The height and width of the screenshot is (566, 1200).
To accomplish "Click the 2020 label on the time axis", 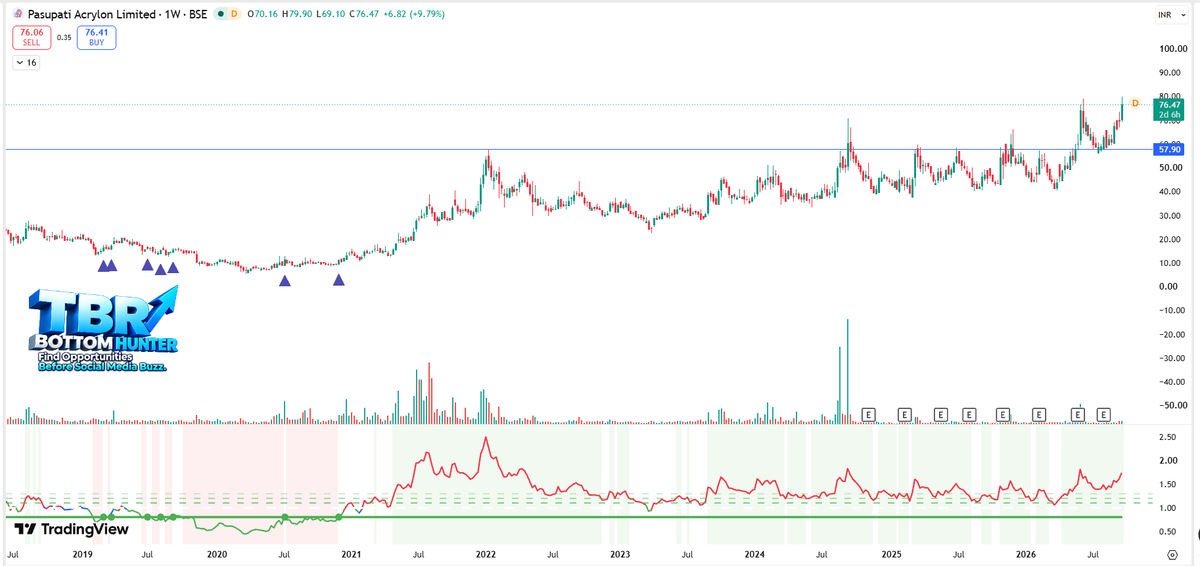I will [217, 553].
